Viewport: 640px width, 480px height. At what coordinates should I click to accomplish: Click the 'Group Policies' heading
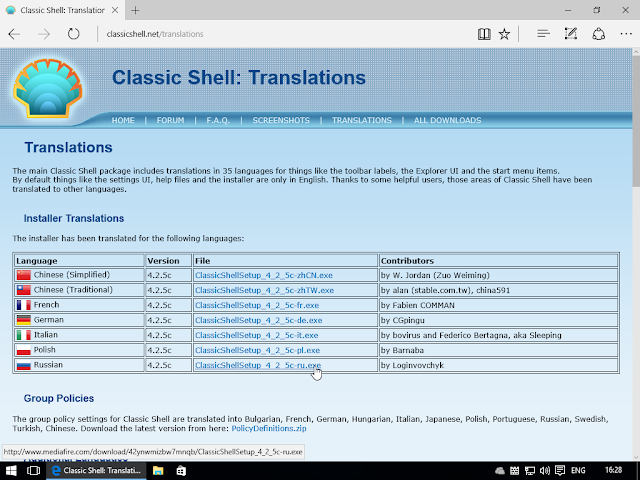point(59,398)
